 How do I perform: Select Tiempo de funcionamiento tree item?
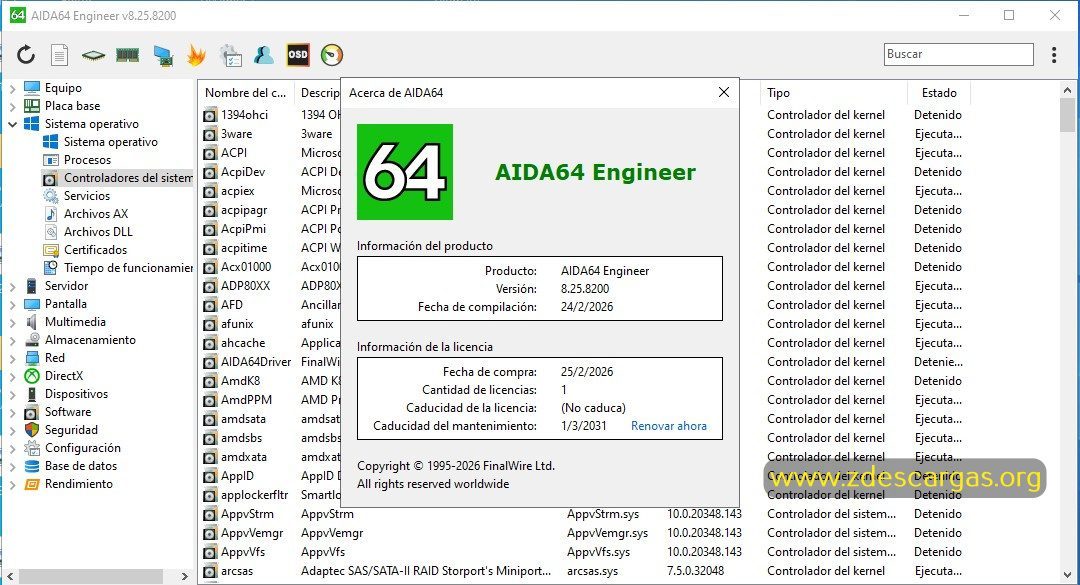[x=128, y=267]
